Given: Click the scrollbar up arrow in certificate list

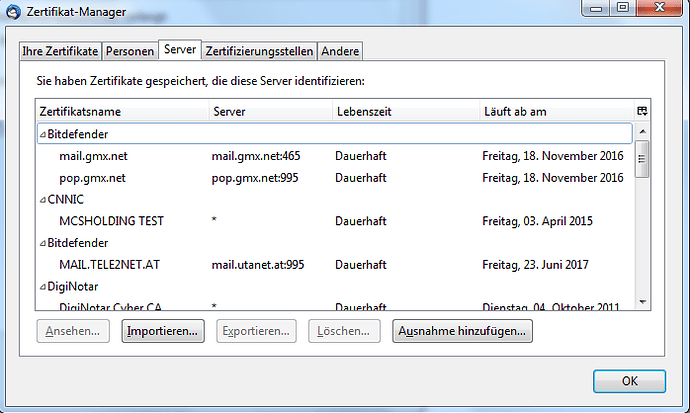Looking at the screenshot, I should (x=642, y=132).
